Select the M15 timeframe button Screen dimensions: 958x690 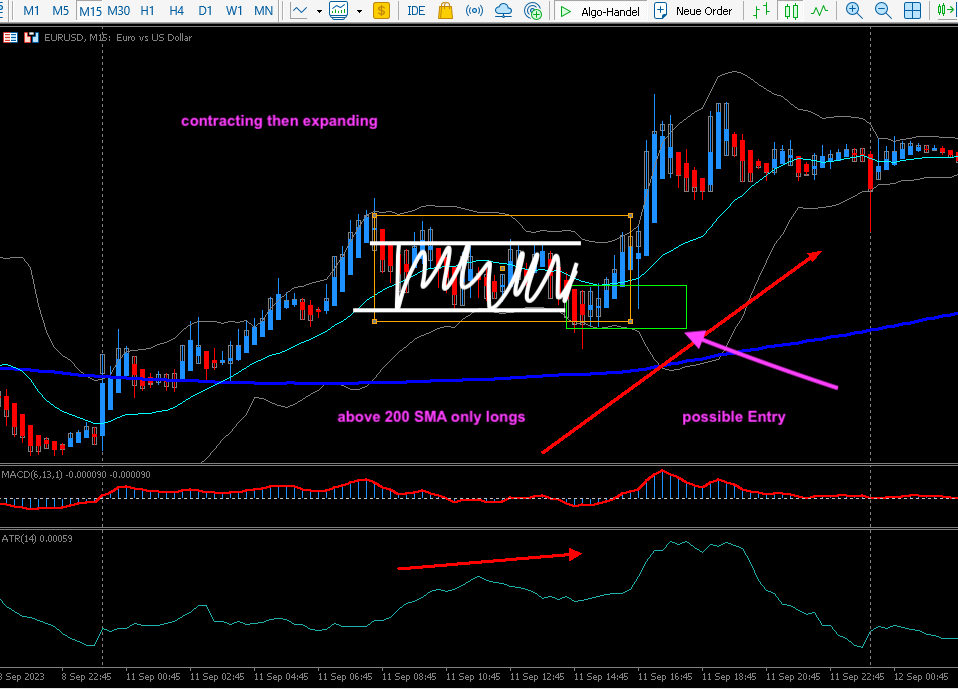pos(90,10)
